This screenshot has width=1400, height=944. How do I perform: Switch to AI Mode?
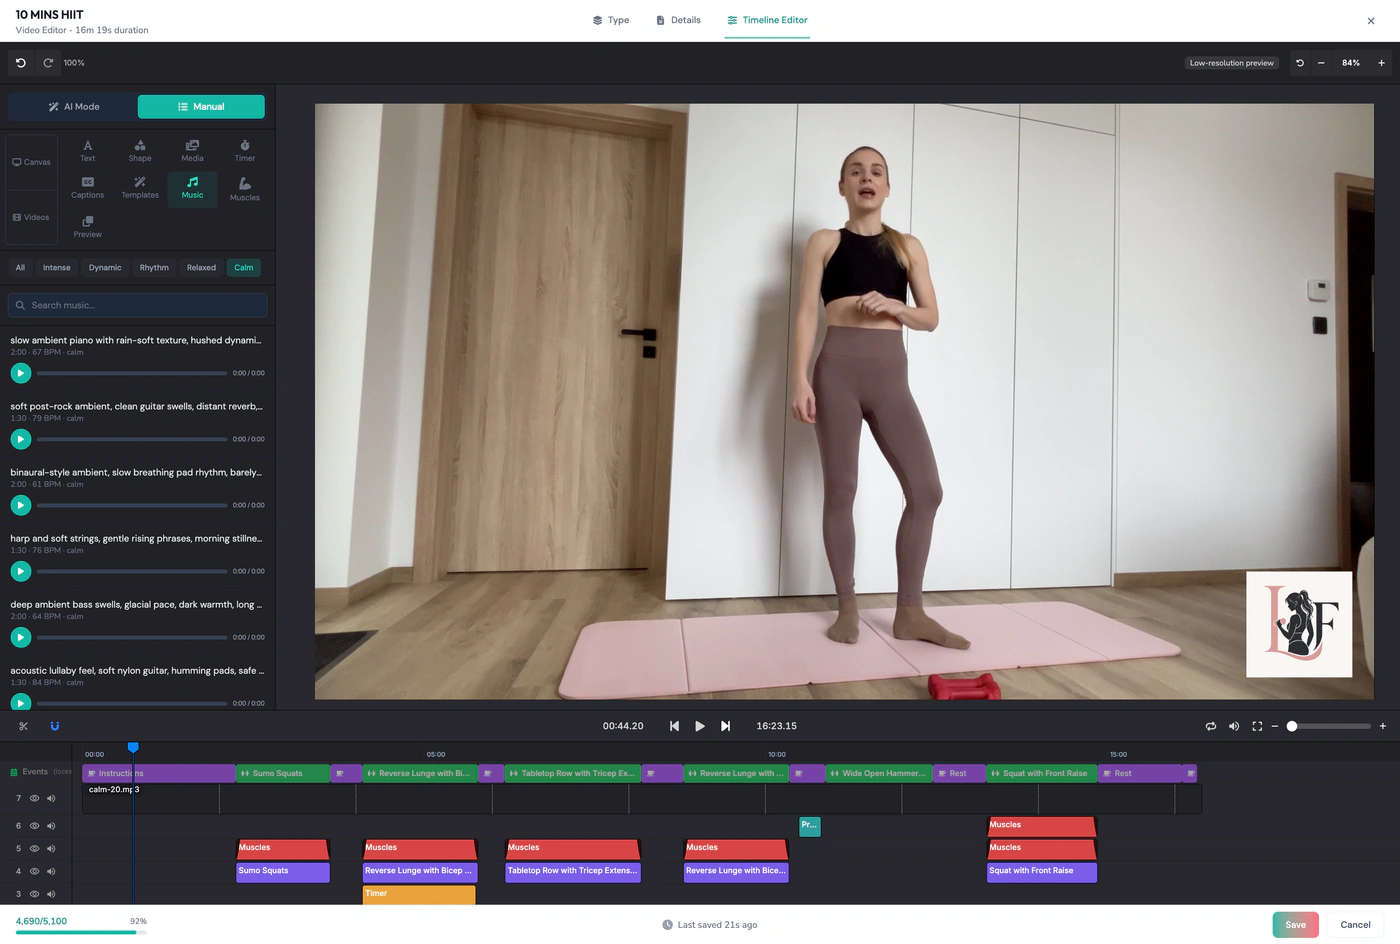click(73, 107)
